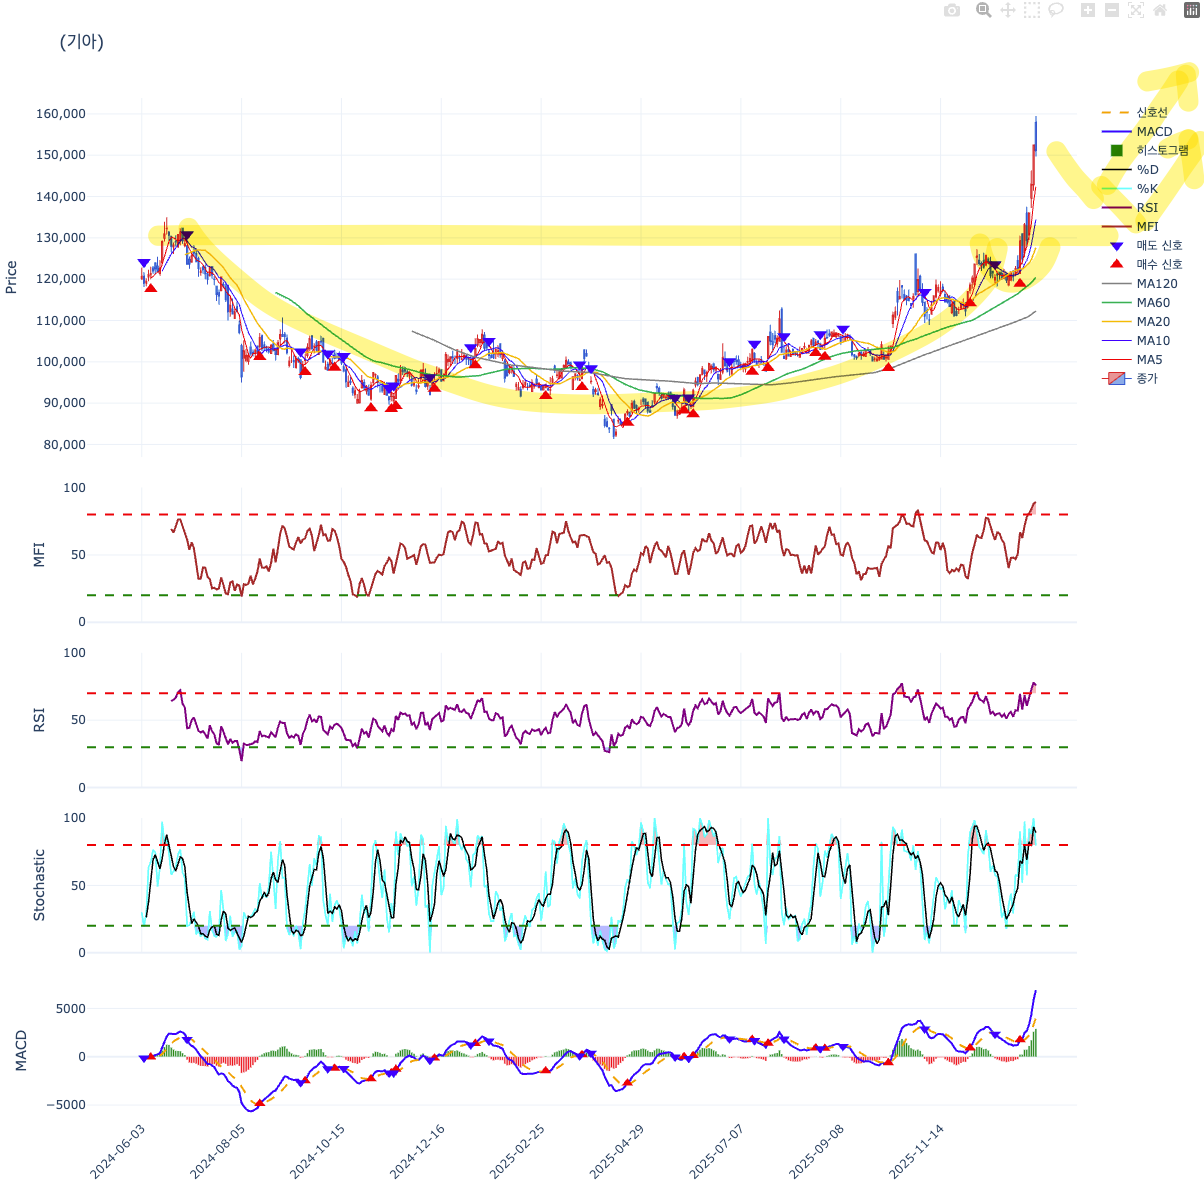
Task: Autoscale the chart axes
Action: pyautogui.click(x=1136, y=10)
